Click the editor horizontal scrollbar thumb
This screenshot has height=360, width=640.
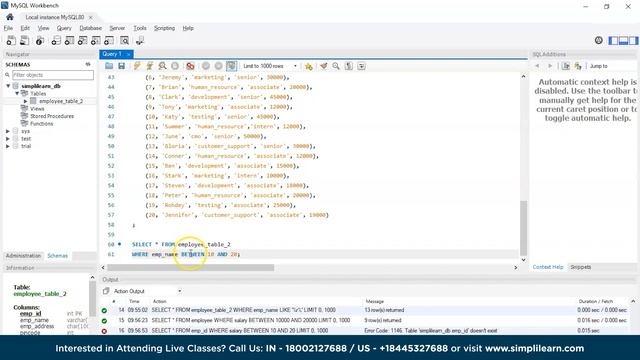[190, 267]
